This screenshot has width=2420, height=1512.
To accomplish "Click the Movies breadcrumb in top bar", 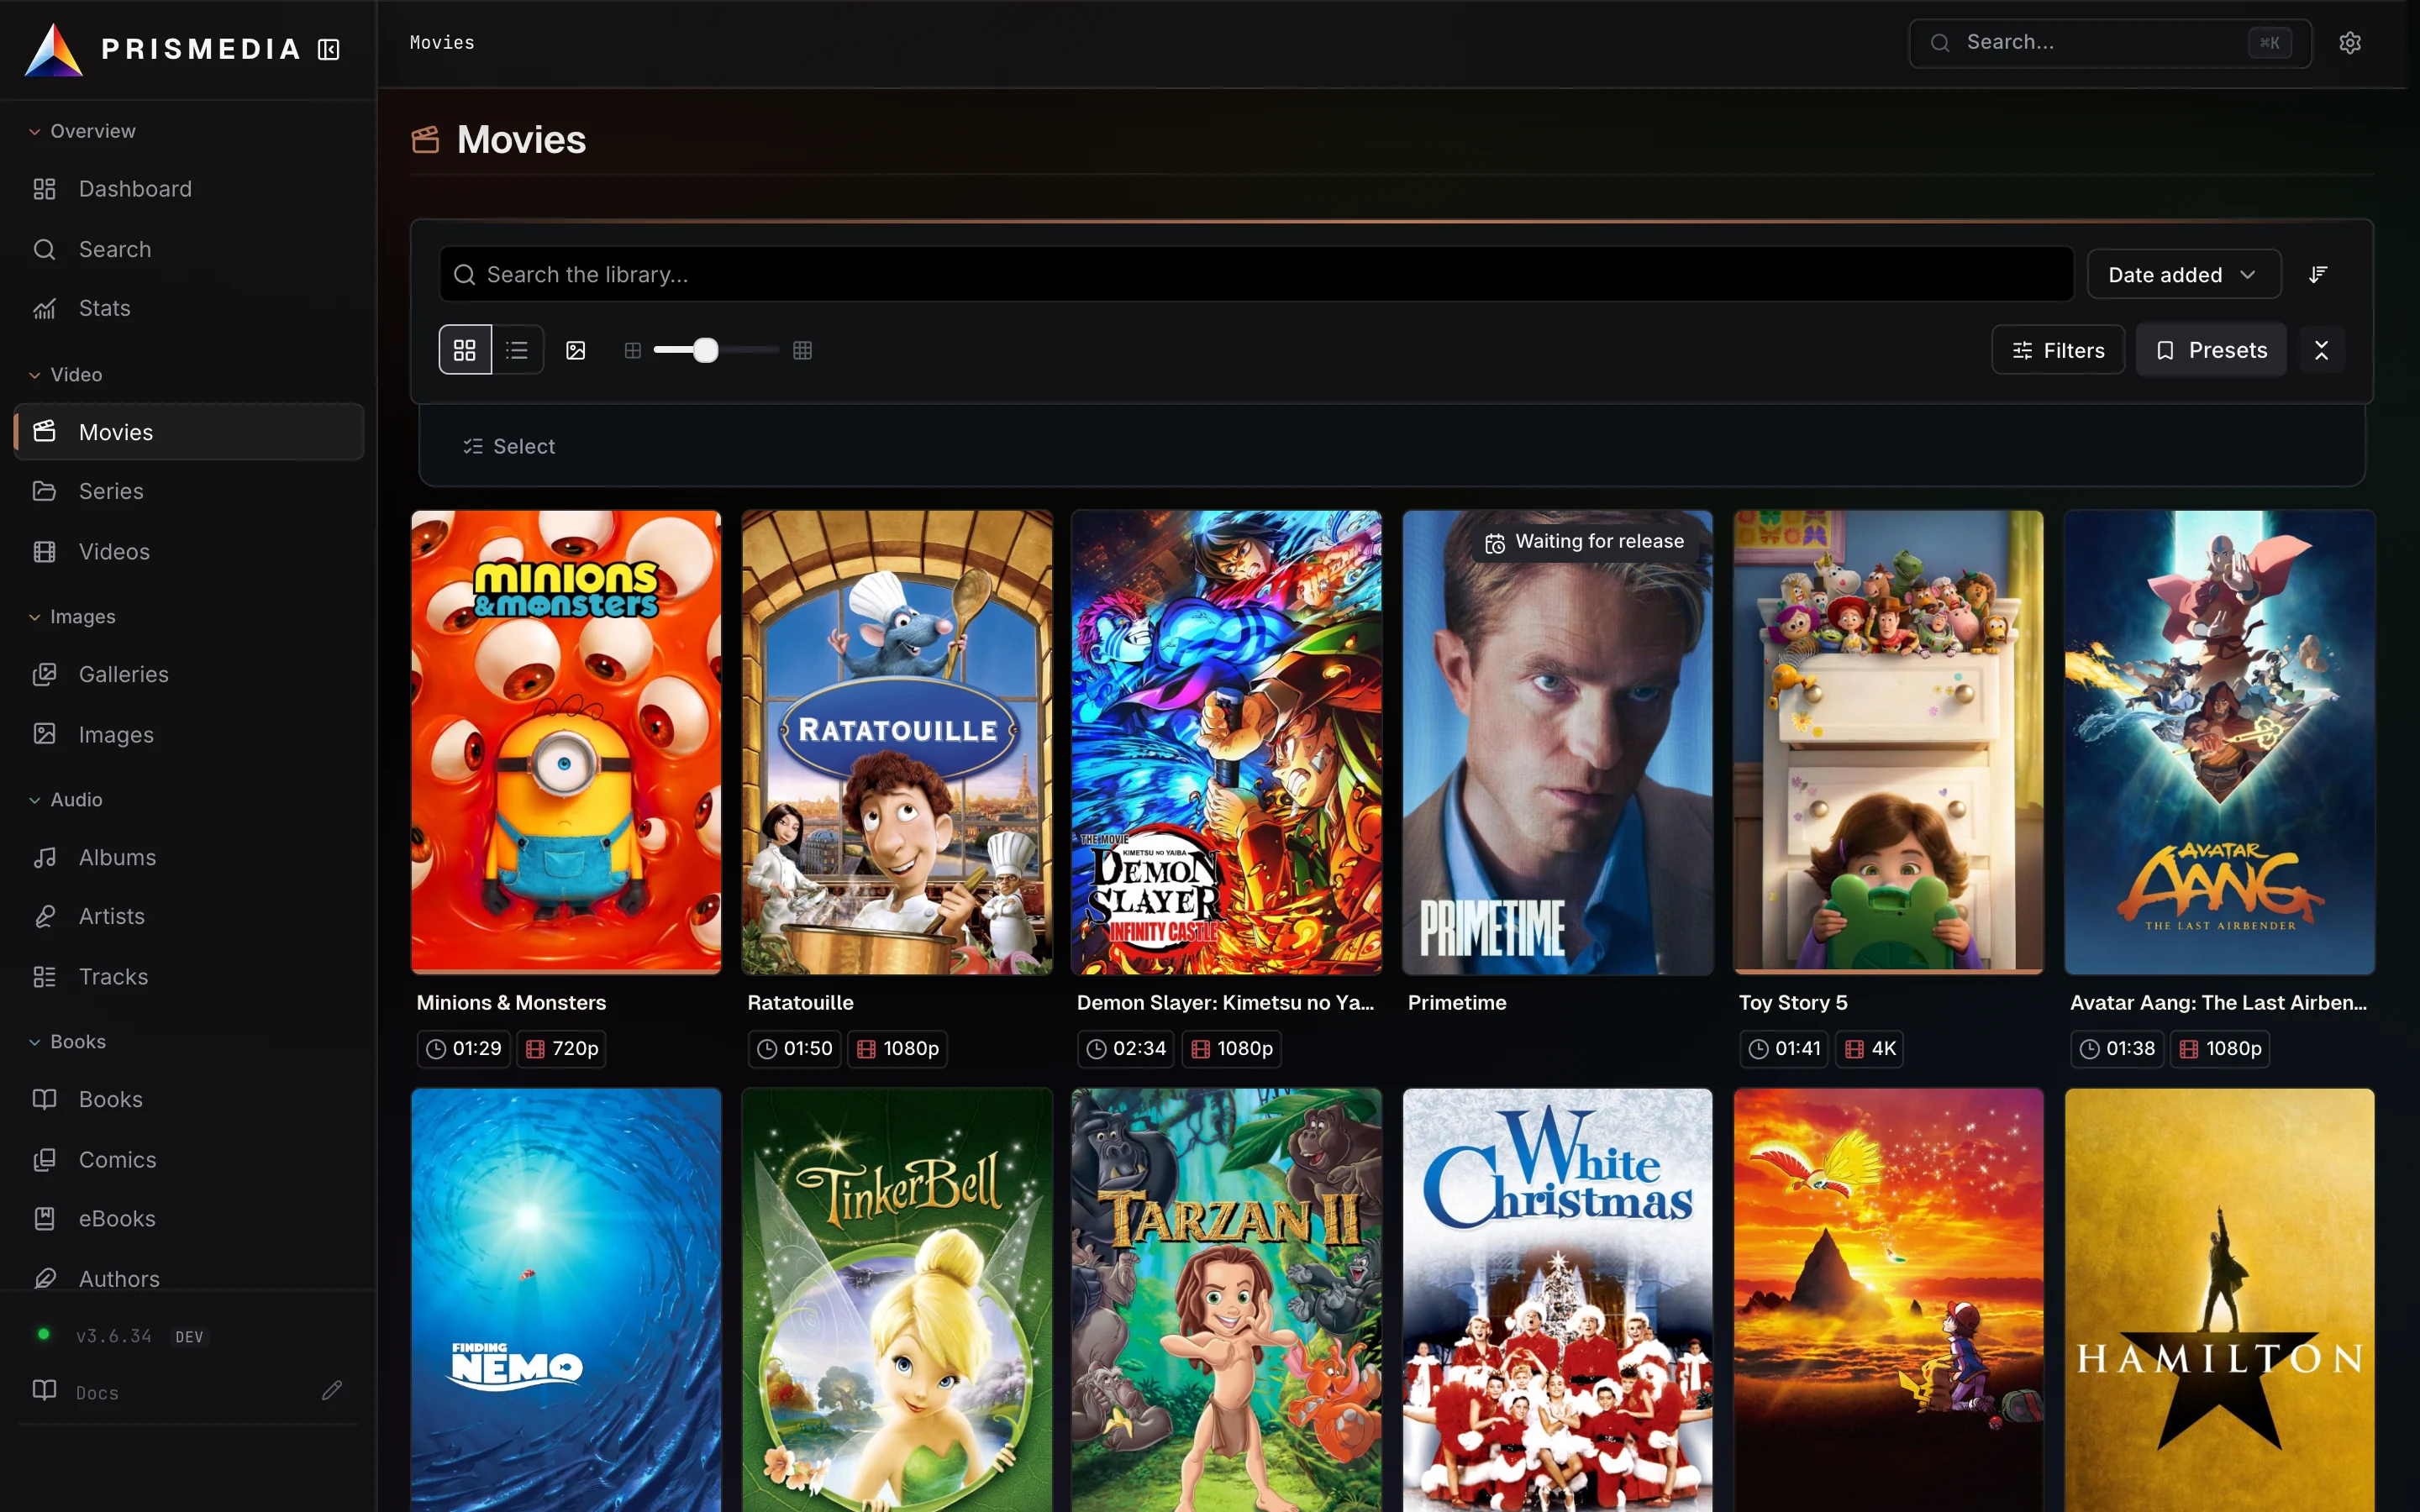I will tap(442, 43).
